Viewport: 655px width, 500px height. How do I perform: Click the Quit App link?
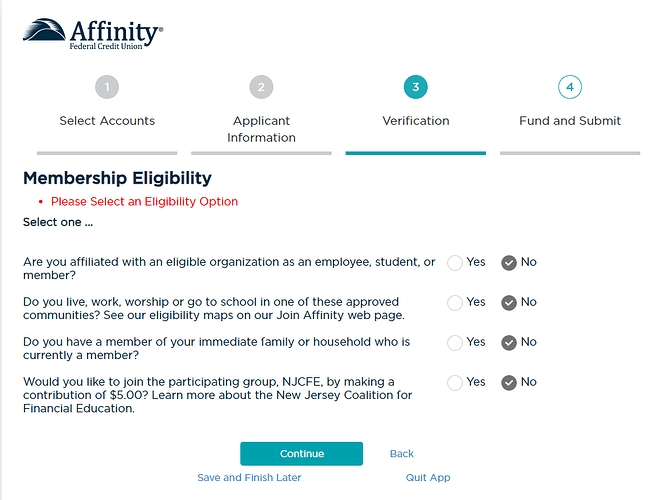click(x=428, y=478)
